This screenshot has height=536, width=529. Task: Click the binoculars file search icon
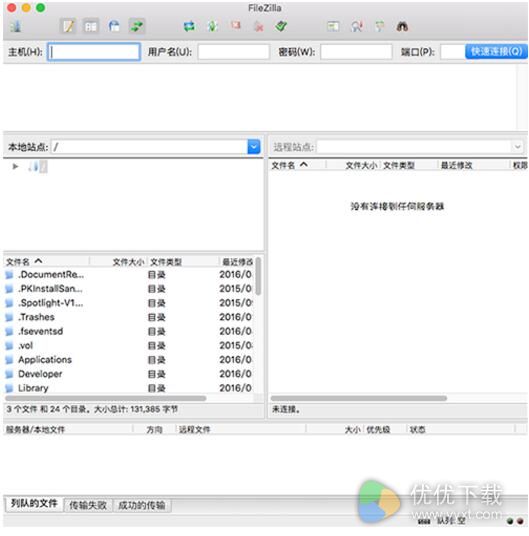pos(402,26)
